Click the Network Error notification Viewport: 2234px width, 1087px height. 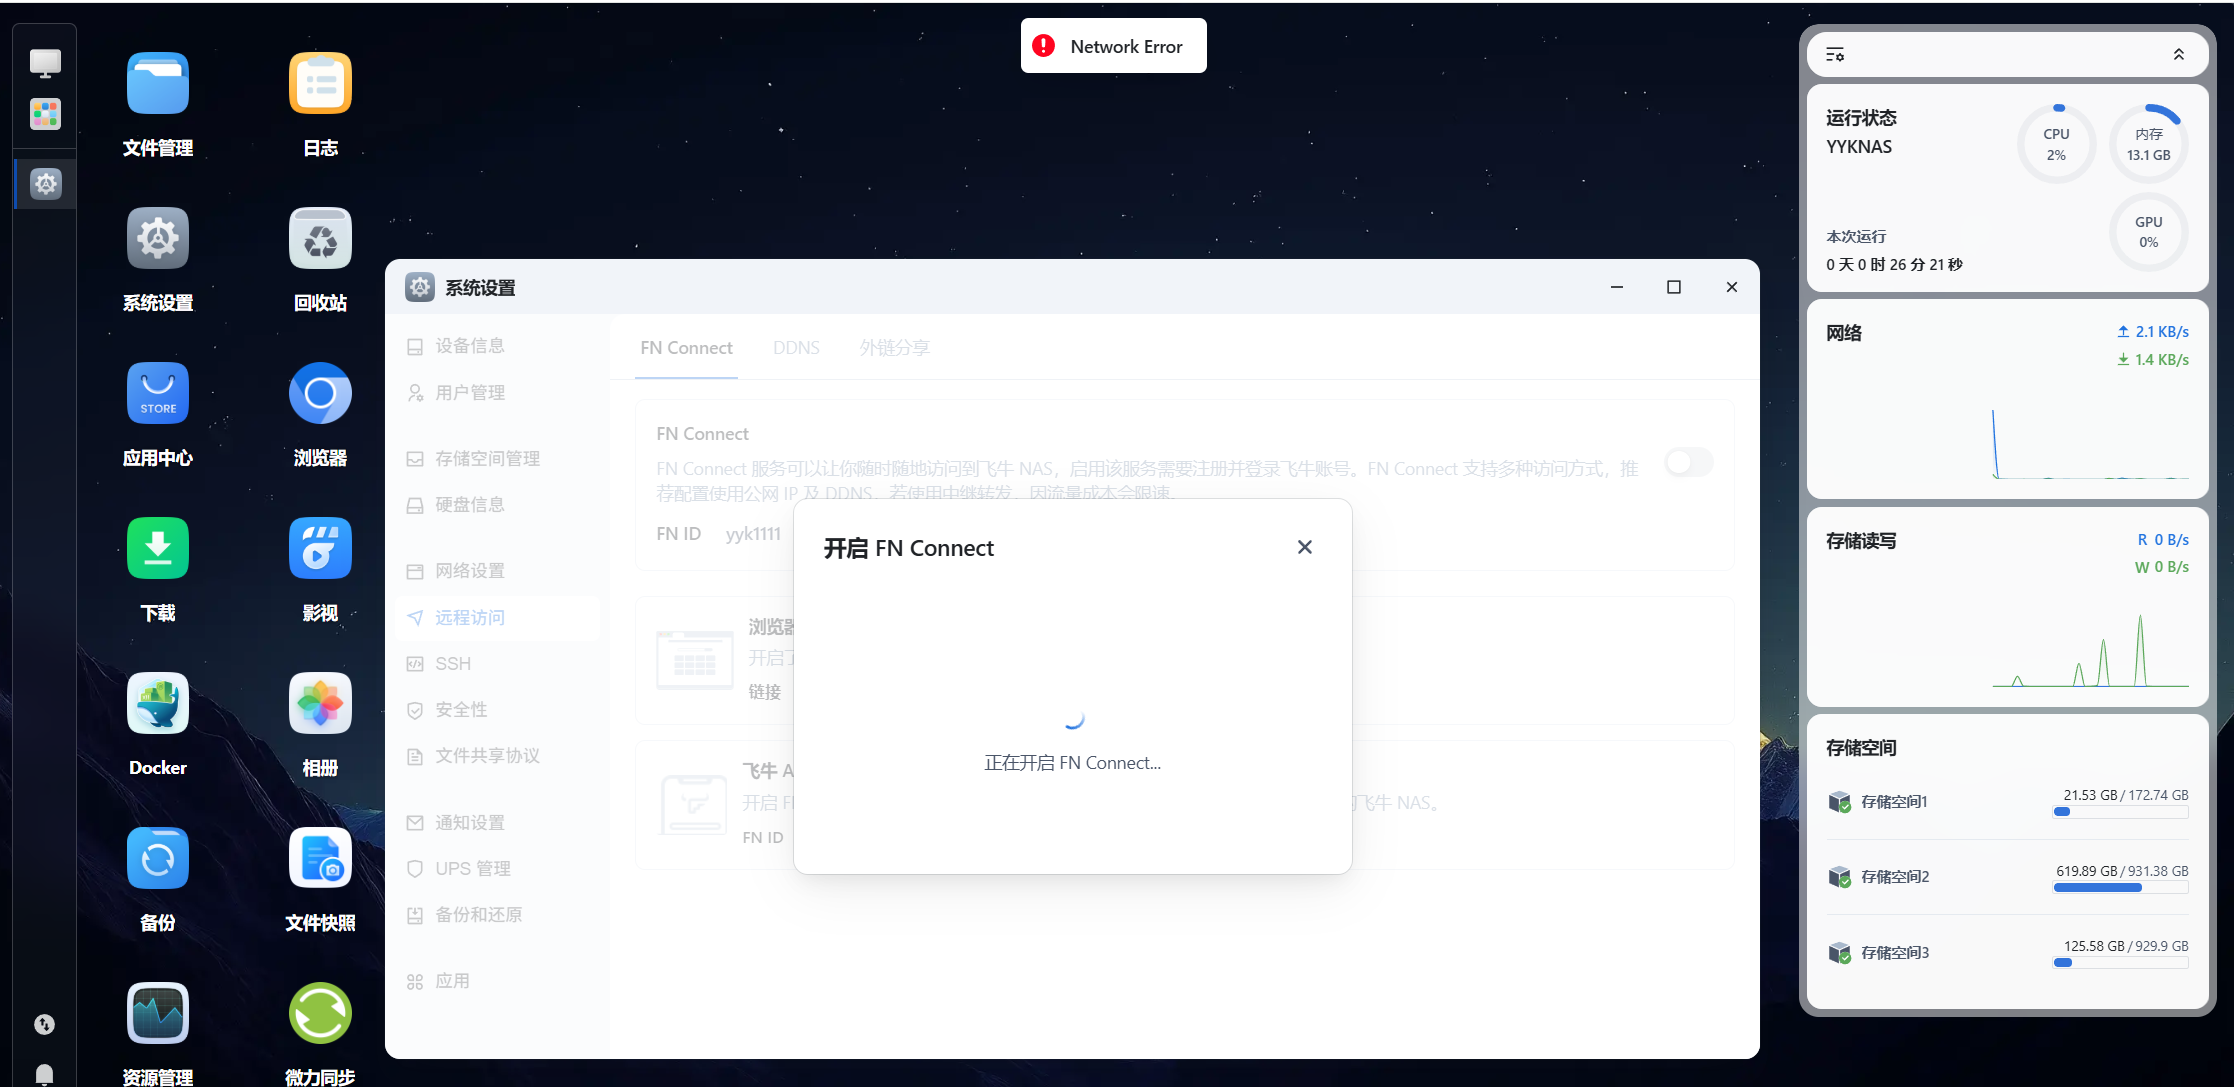(1113, 46)
